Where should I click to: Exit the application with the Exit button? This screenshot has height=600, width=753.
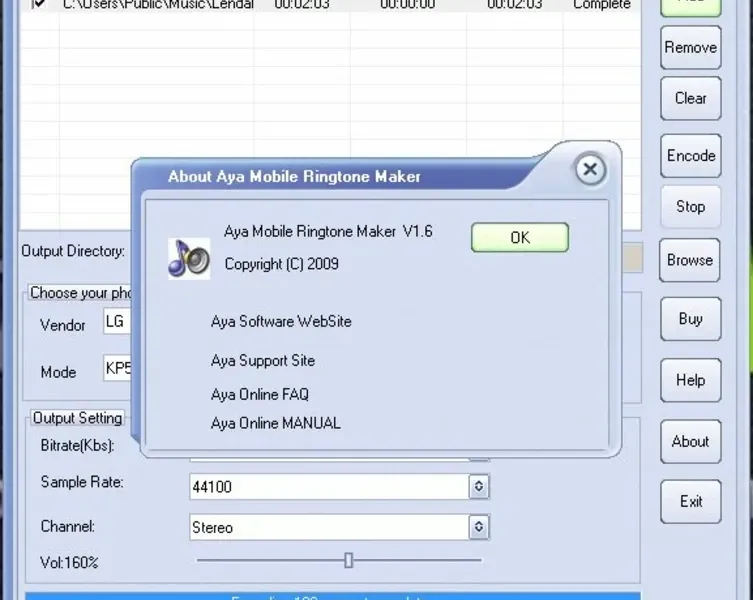coord(691,502)
